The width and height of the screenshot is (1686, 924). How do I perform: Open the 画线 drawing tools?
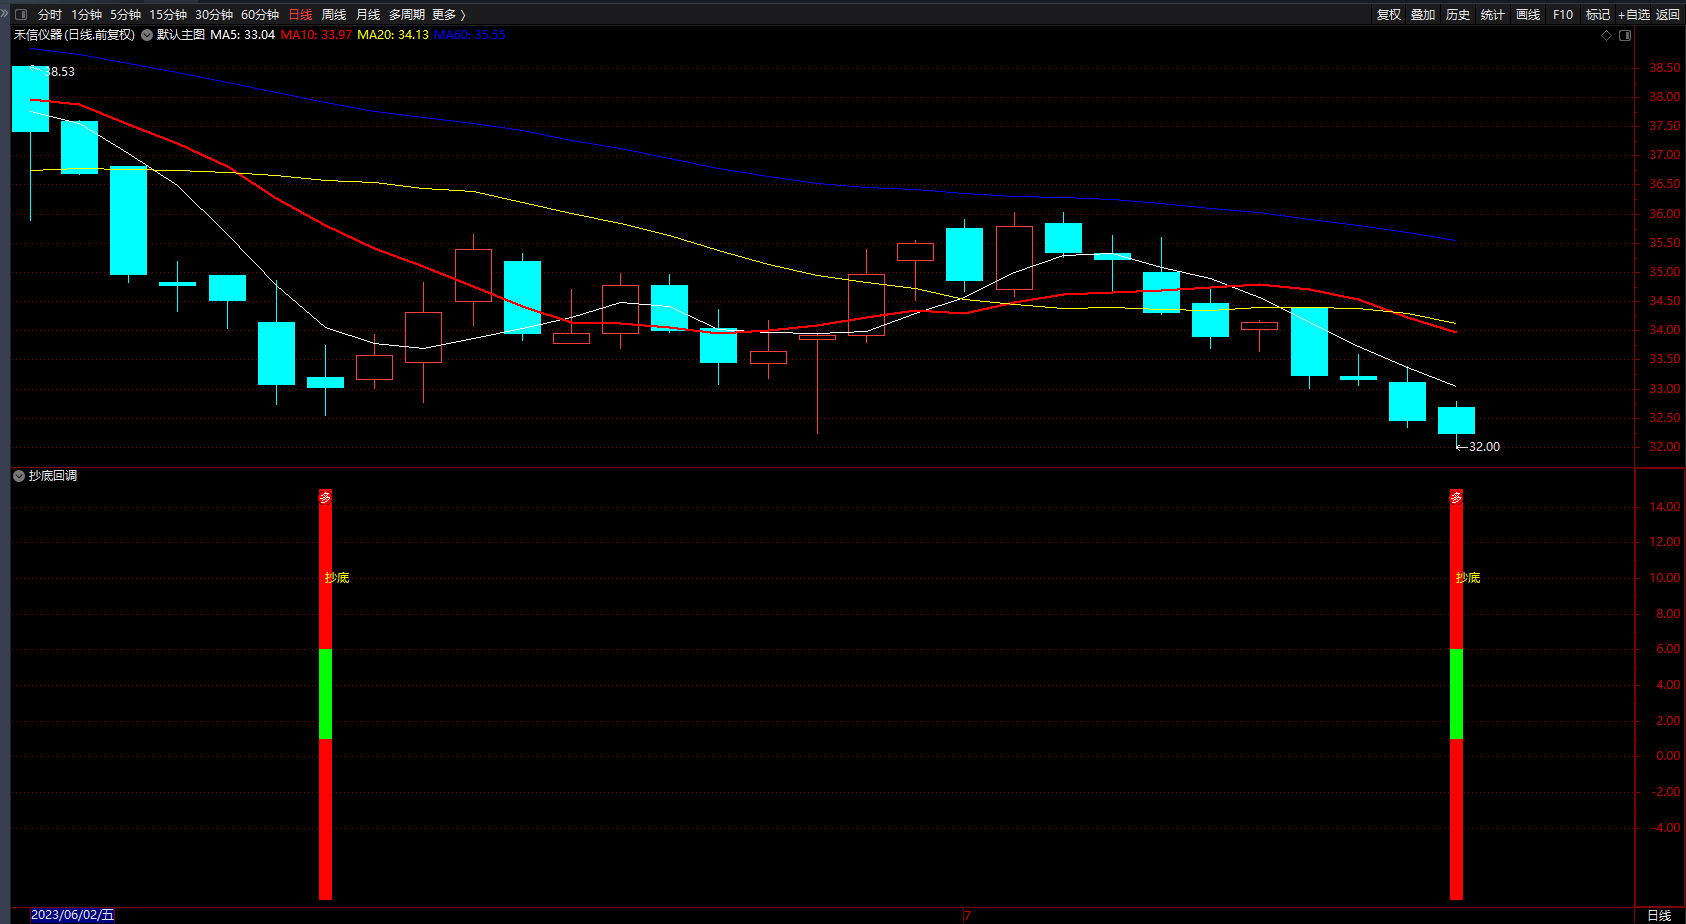click(x=1528, y=14)
